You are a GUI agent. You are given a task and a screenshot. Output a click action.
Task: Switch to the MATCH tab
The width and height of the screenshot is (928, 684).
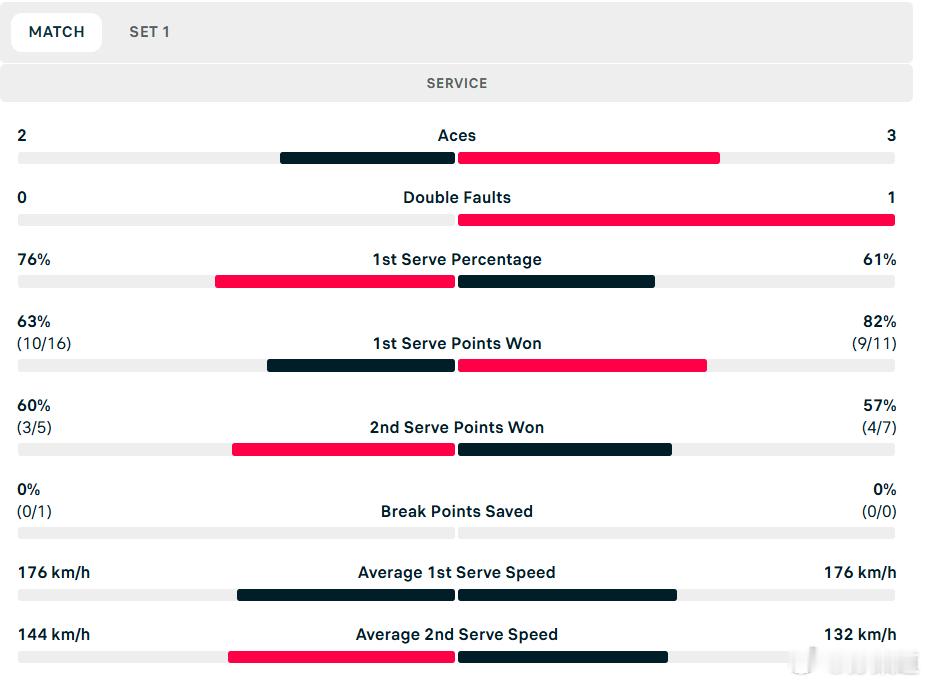pyautogui.click(x=57, y=32)
